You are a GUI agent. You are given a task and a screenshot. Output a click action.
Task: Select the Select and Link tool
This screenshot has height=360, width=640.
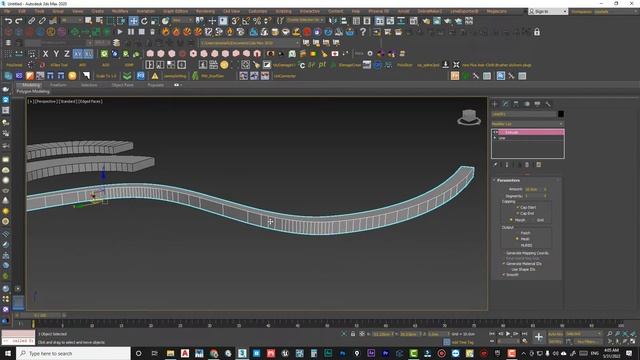coord(31,20)
